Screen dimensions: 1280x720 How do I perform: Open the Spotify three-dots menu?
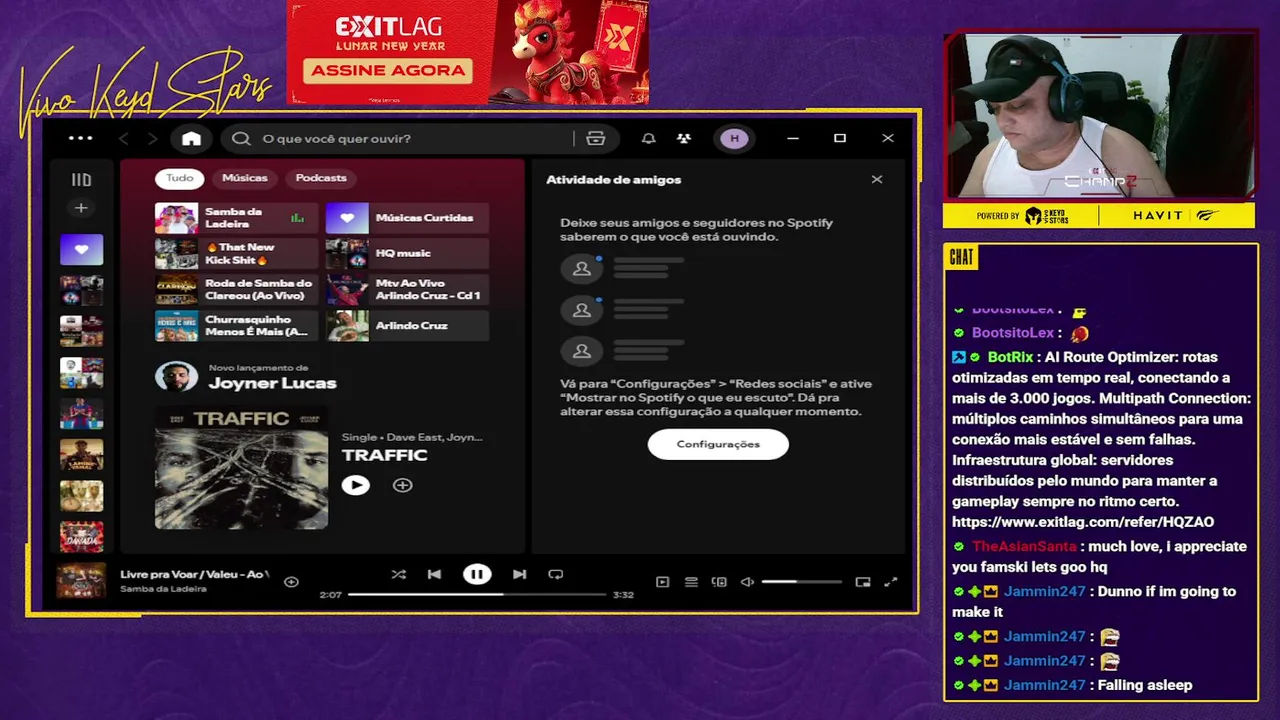(80, 138)
